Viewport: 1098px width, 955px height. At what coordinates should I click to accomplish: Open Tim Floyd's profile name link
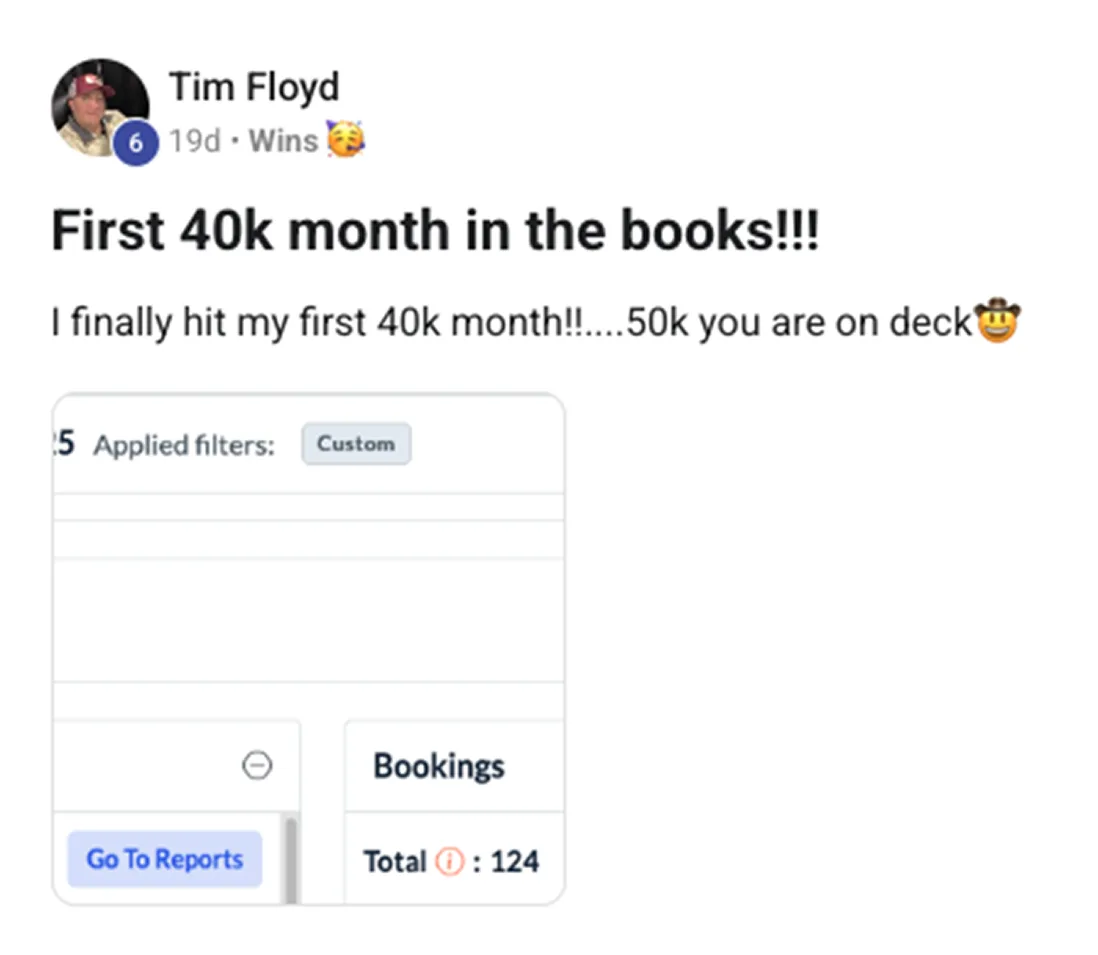pos(254,88)
